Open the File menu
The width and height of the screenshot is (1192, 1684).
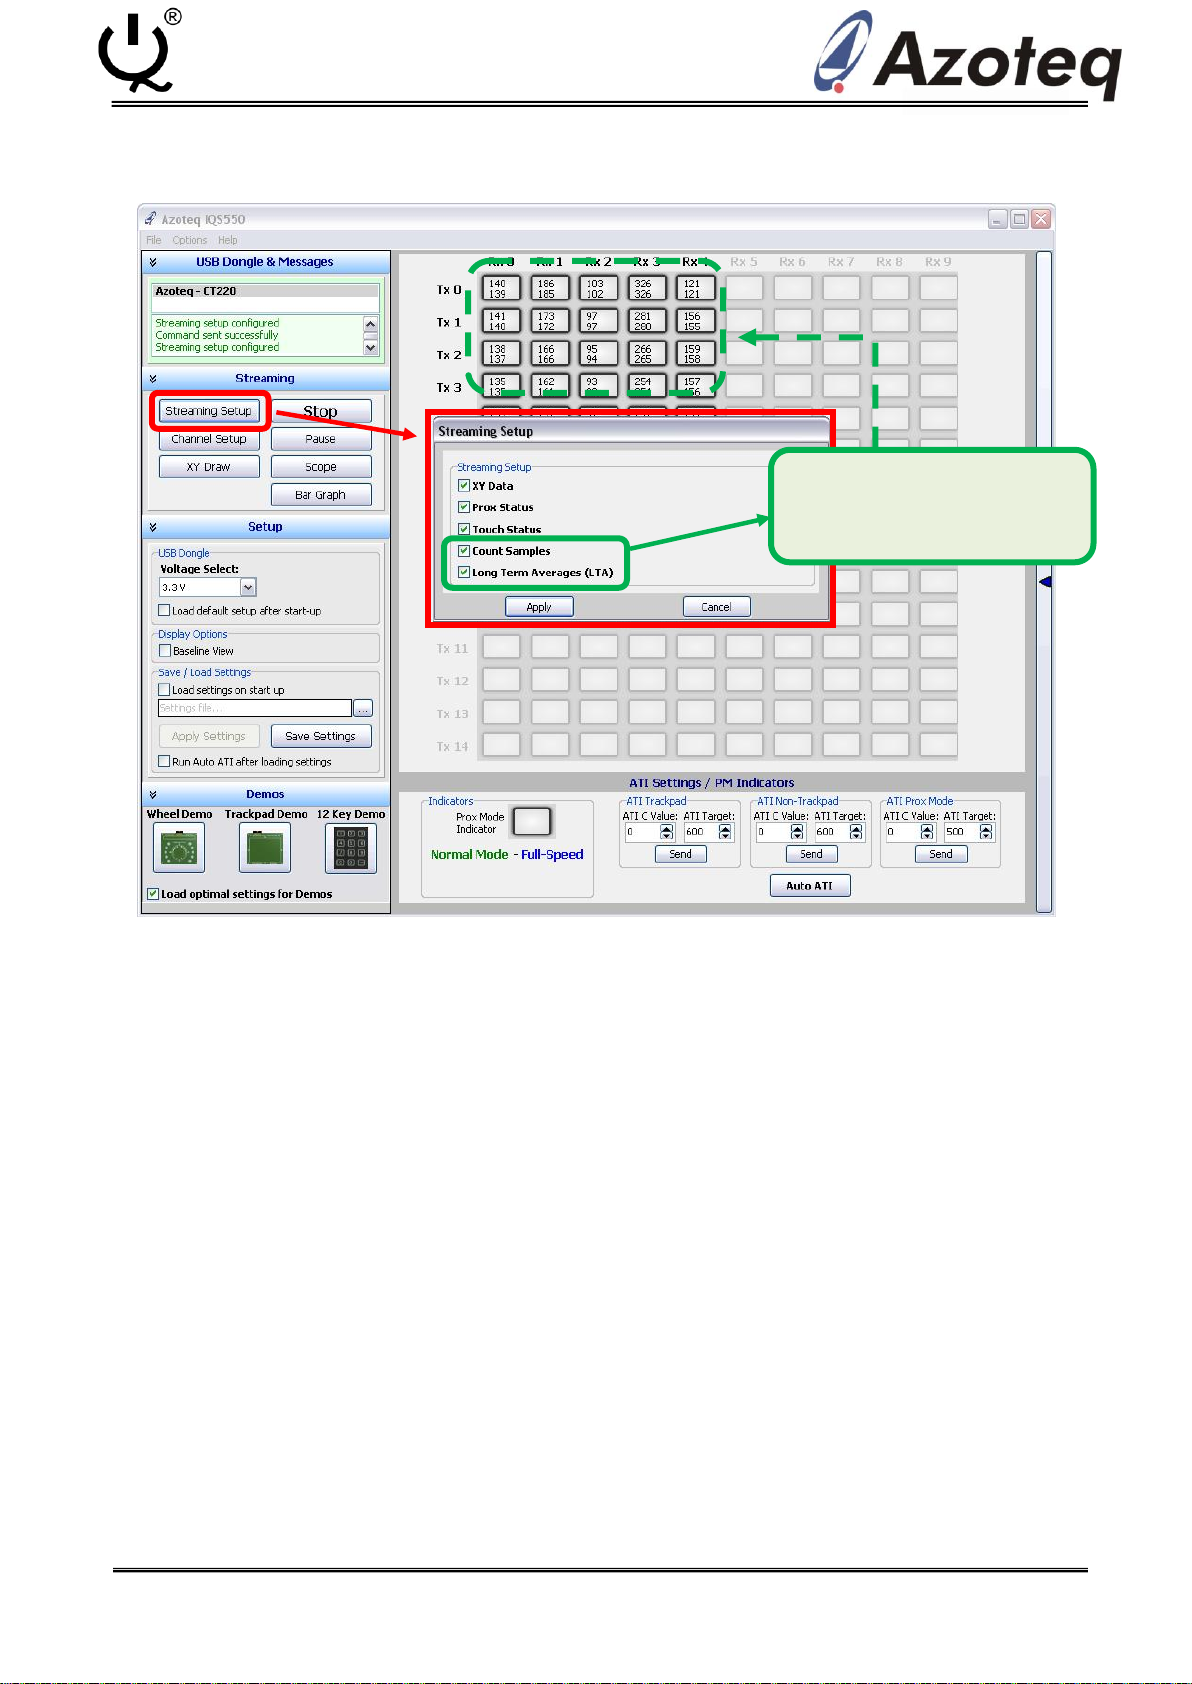tap(153, 240)
